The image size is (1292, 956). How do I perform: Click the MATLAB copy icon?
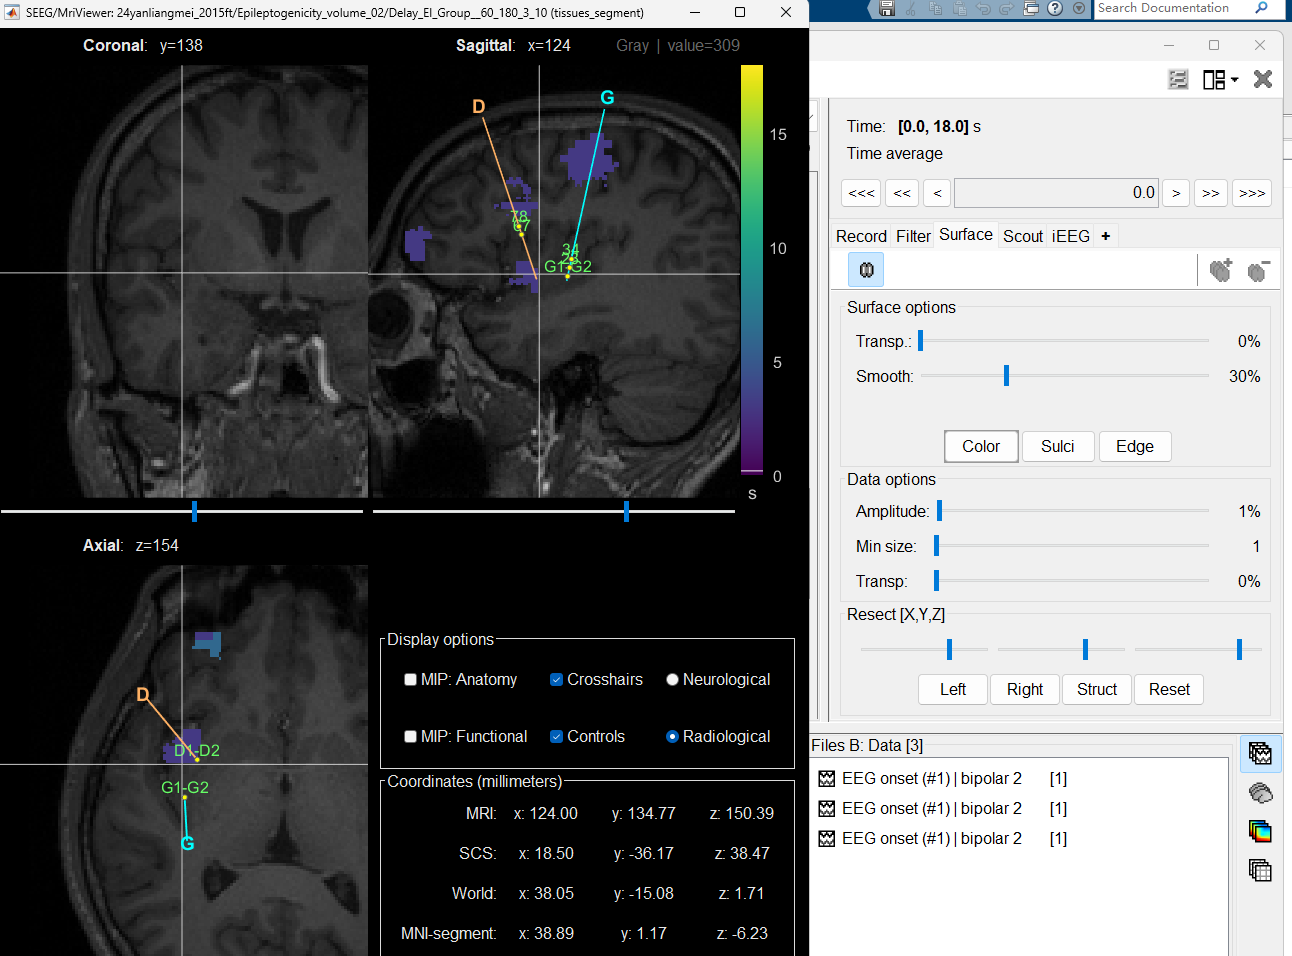(935, 8)
